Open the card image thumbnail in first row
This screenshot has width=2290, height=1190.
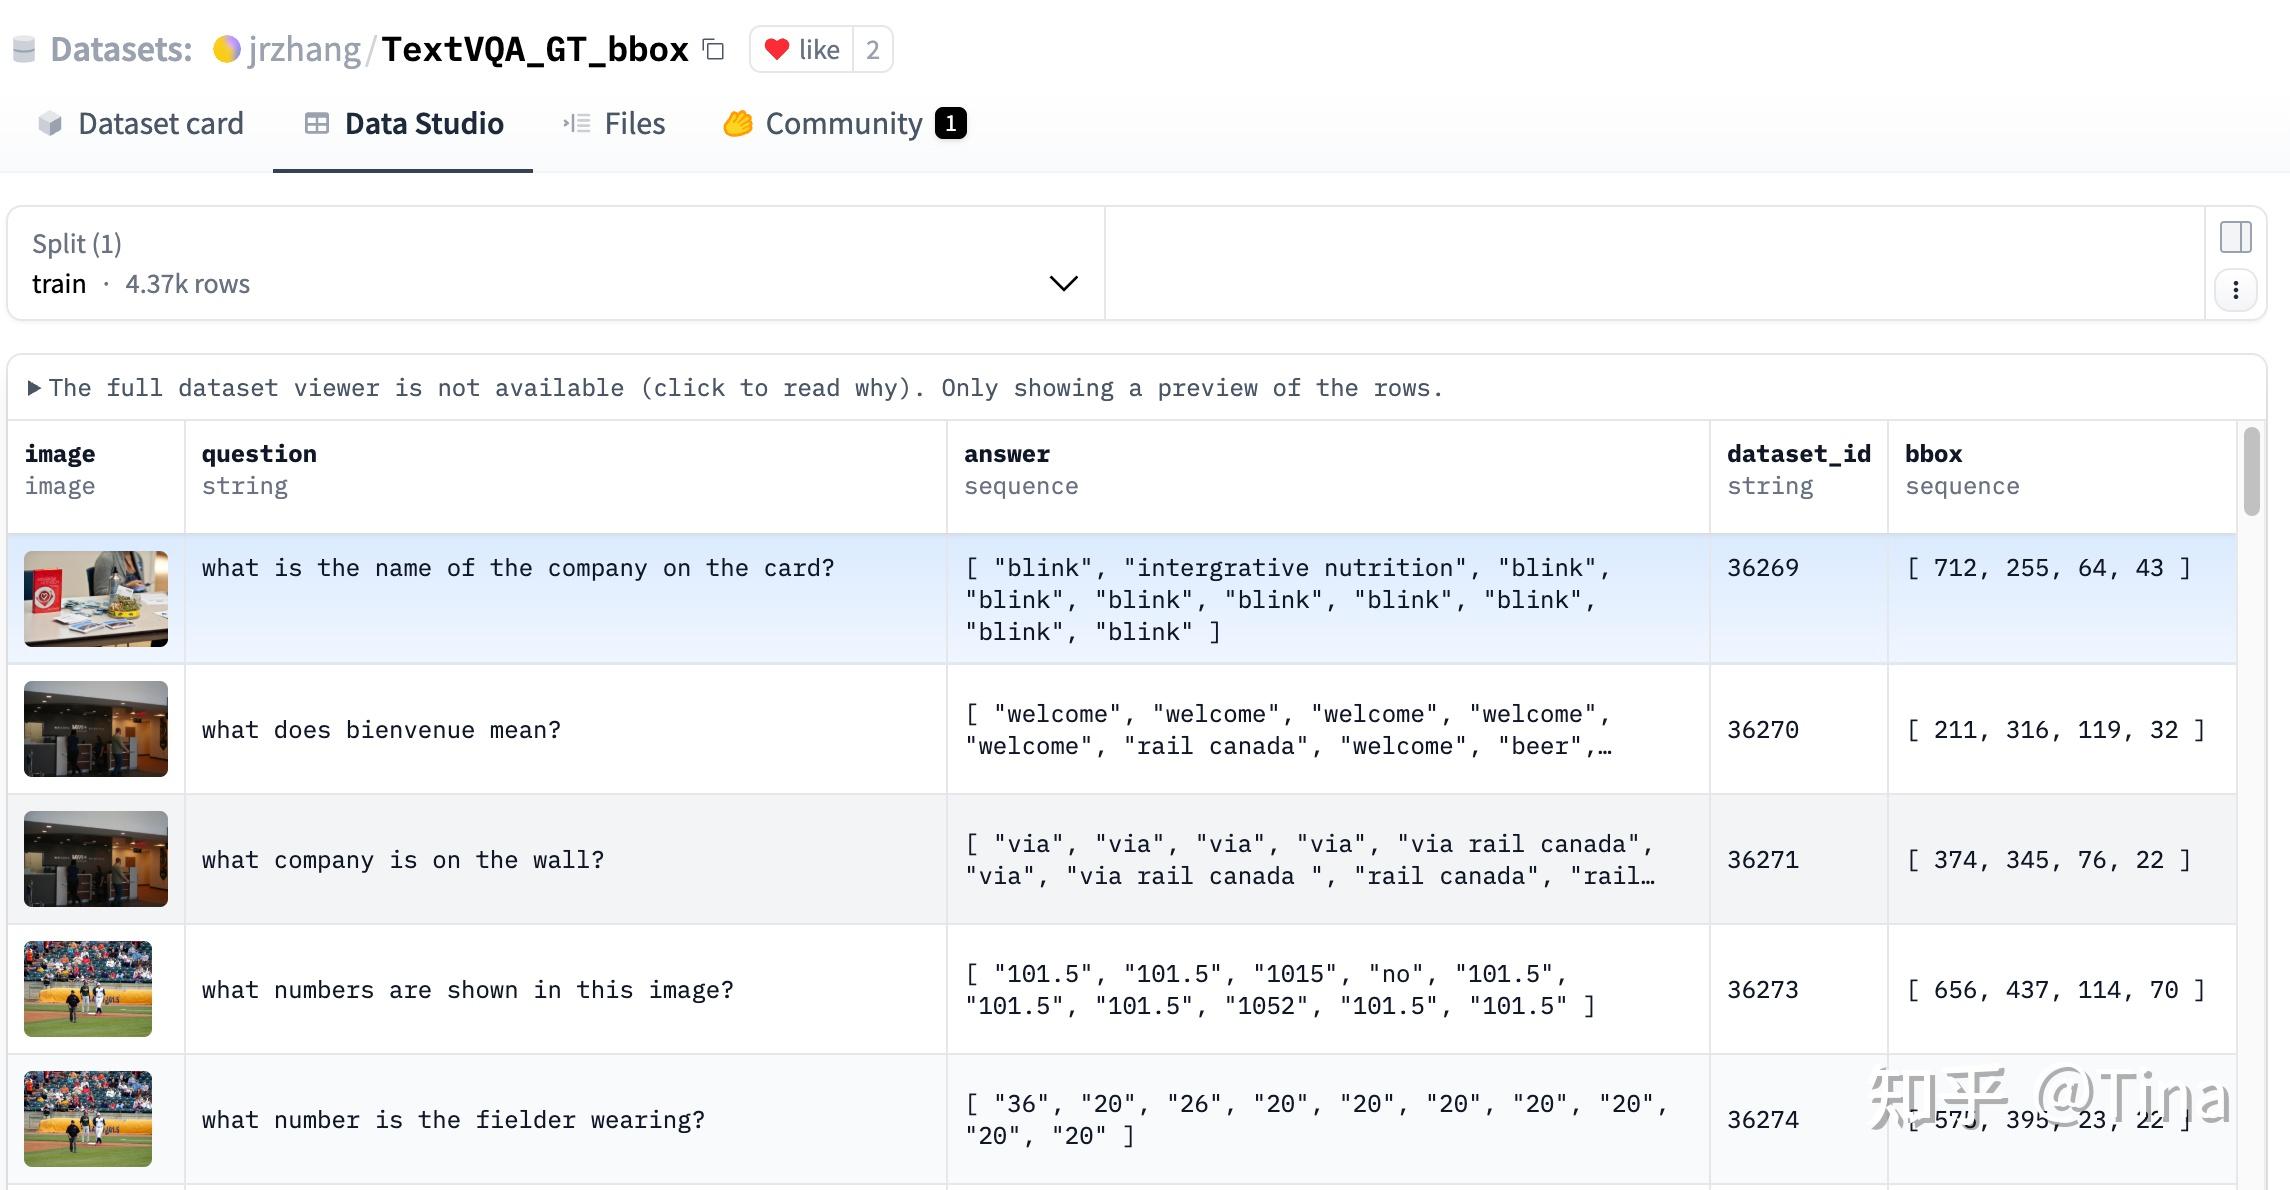tap(96, 598)
